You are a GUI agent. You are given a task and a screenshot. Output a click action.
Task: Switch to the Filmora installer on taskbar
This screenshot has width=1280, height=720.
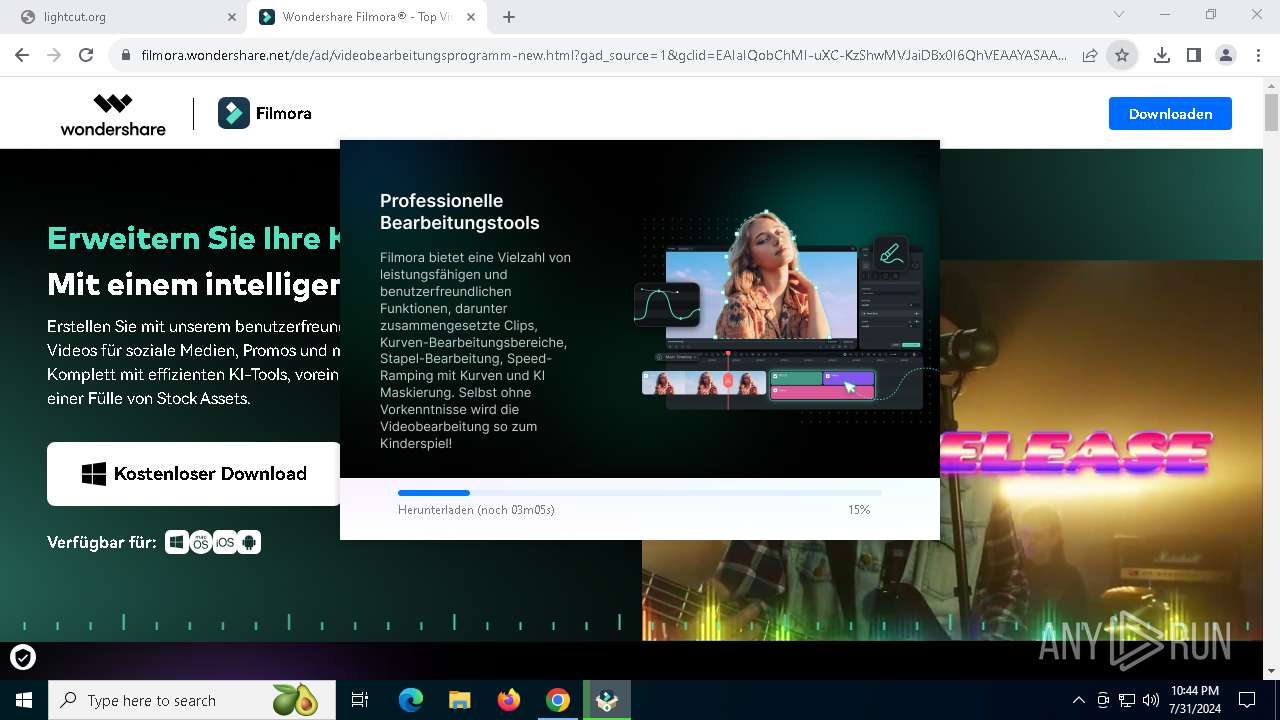tap(607, 700)
